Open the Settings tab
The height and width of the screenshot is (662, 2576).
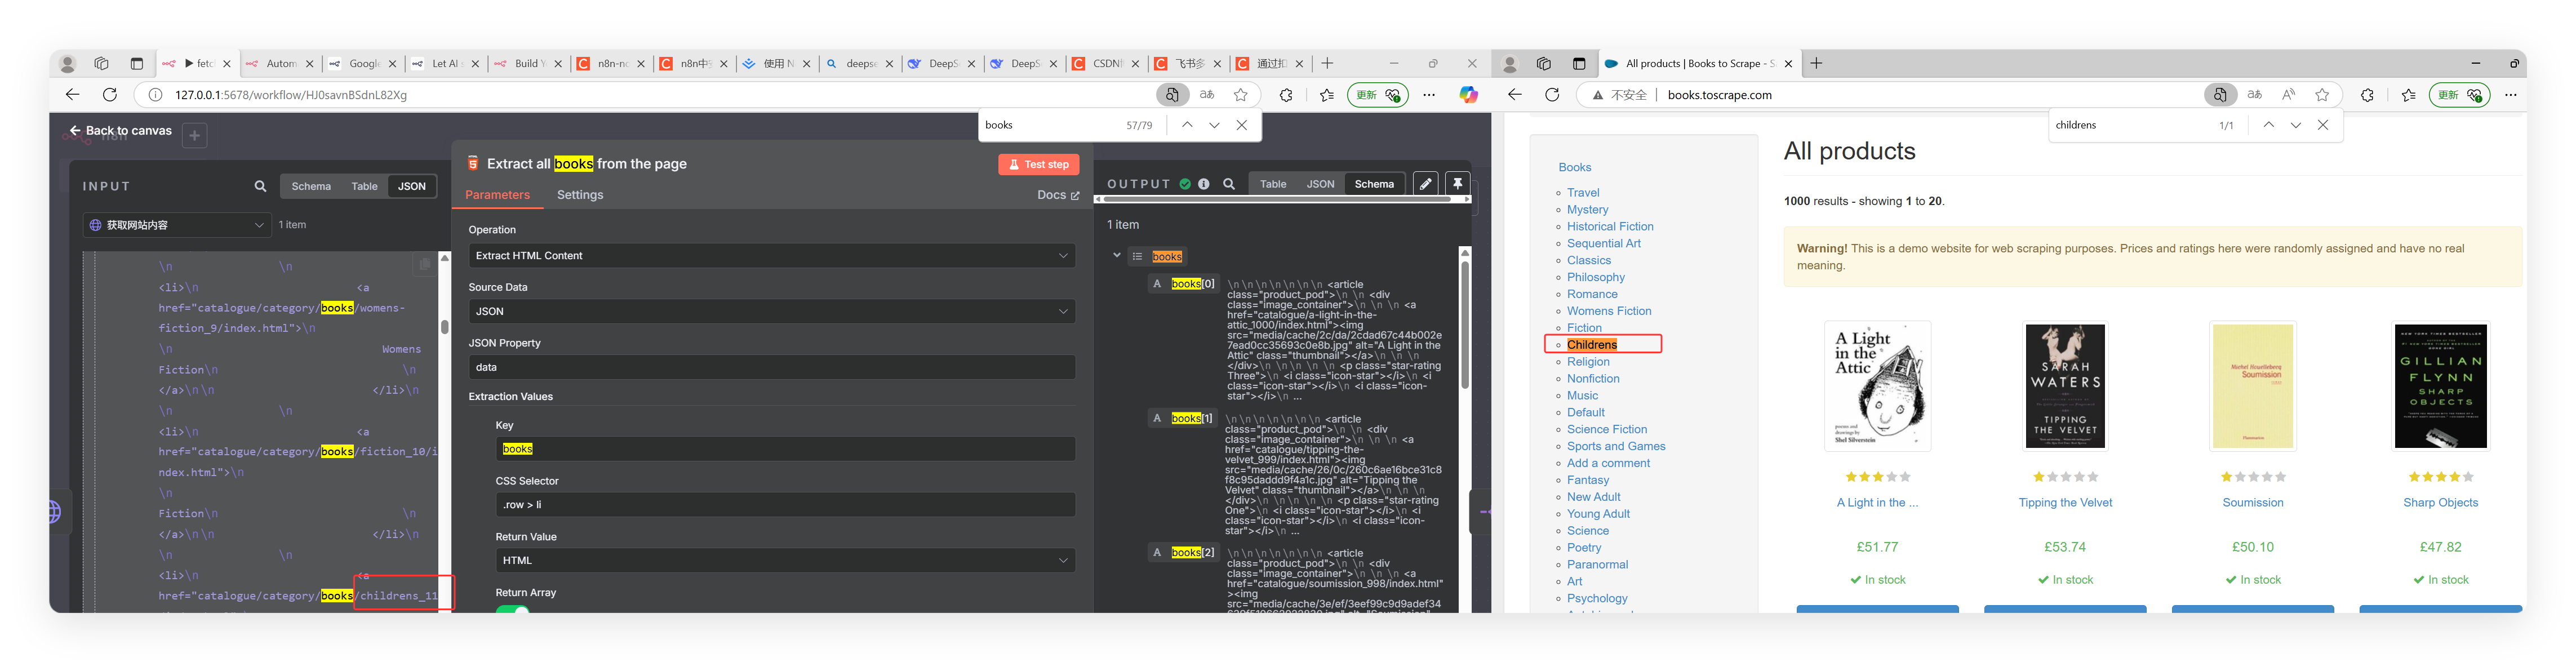coord(580,195)
